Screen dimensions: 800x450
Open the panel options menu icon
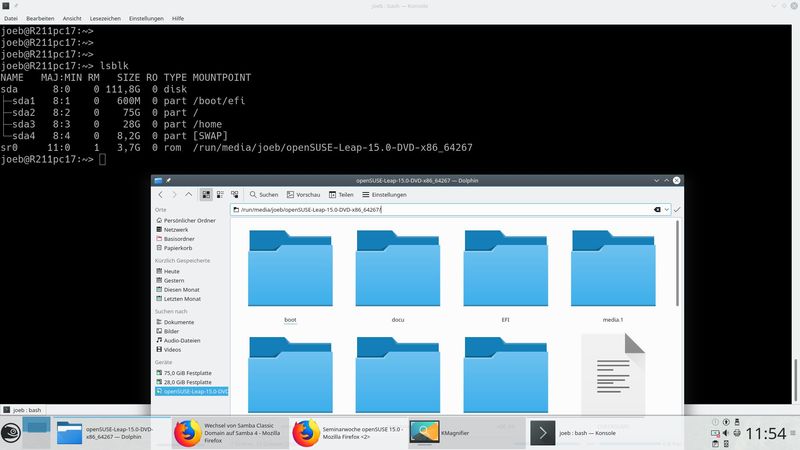[793, 433]
